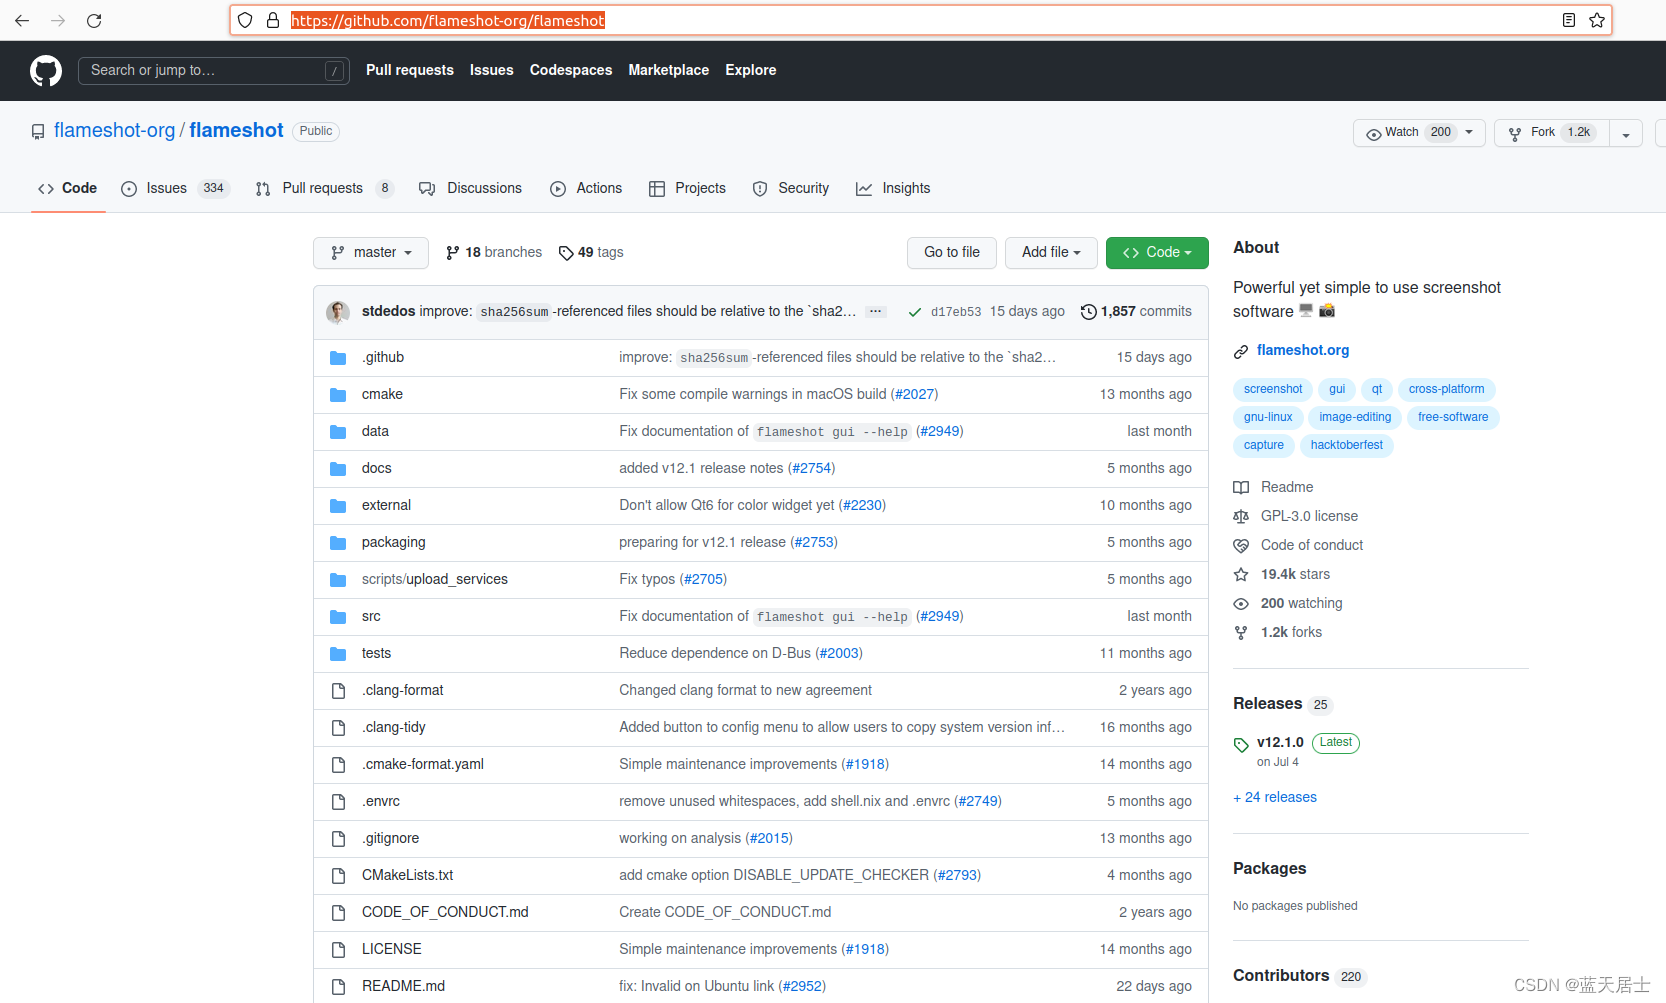Screen dimensions: 1666x1003
Task: Click the shield tracking protection icon
Action: (x=245, y=20)
